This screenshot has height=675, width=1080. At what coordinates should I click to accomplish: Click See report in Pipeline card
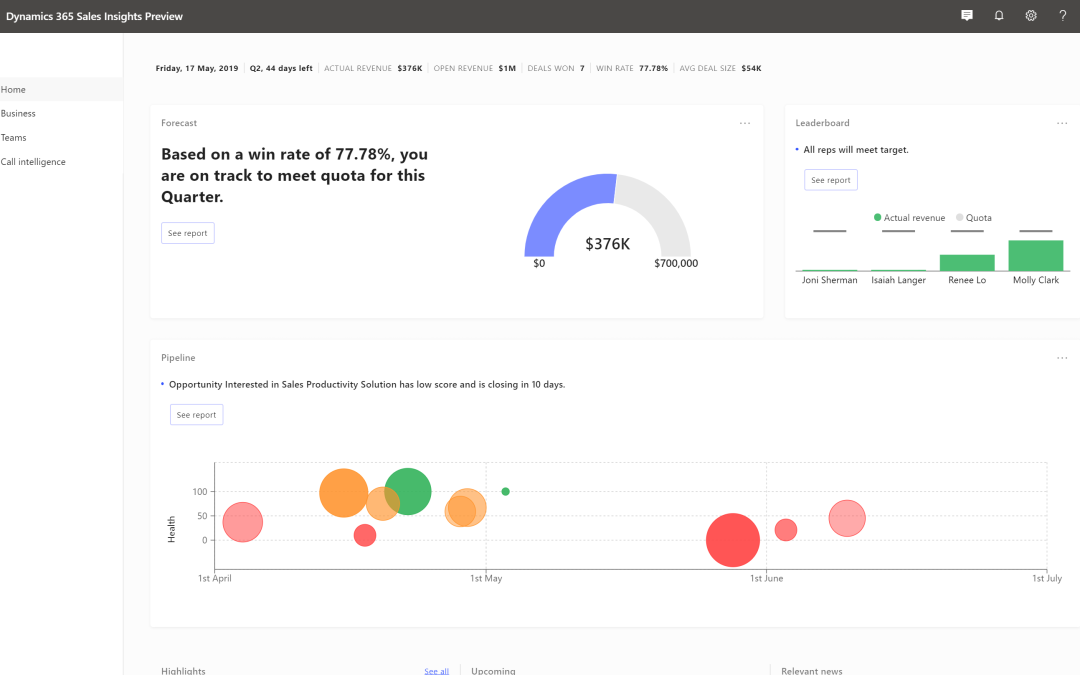(x=196, y=414)
